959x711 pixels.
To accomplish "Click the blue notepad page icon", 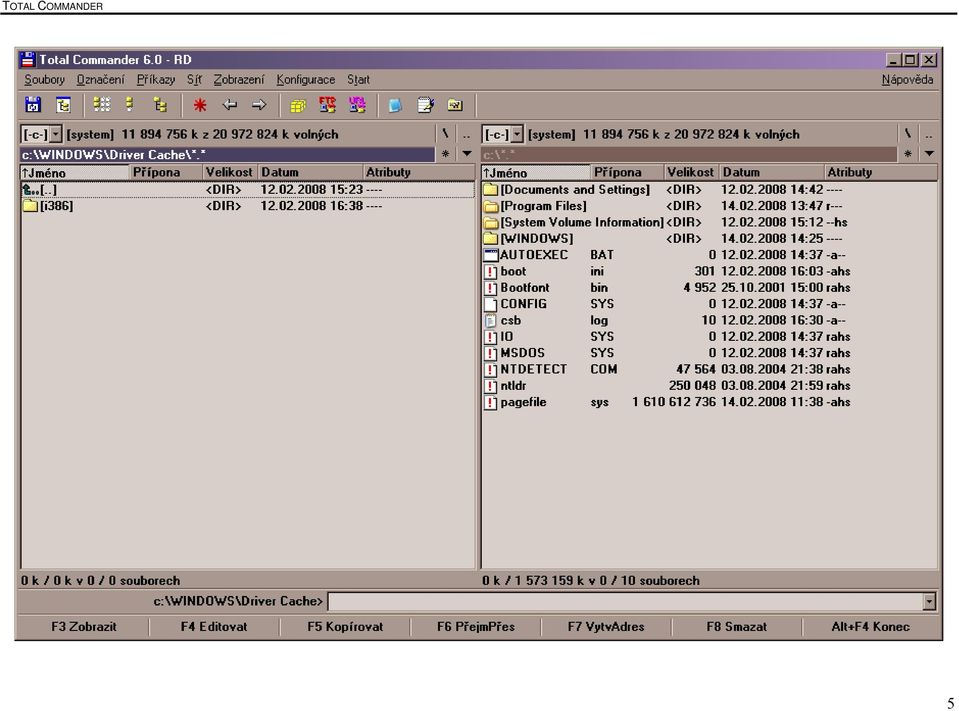I will point(395,105).
